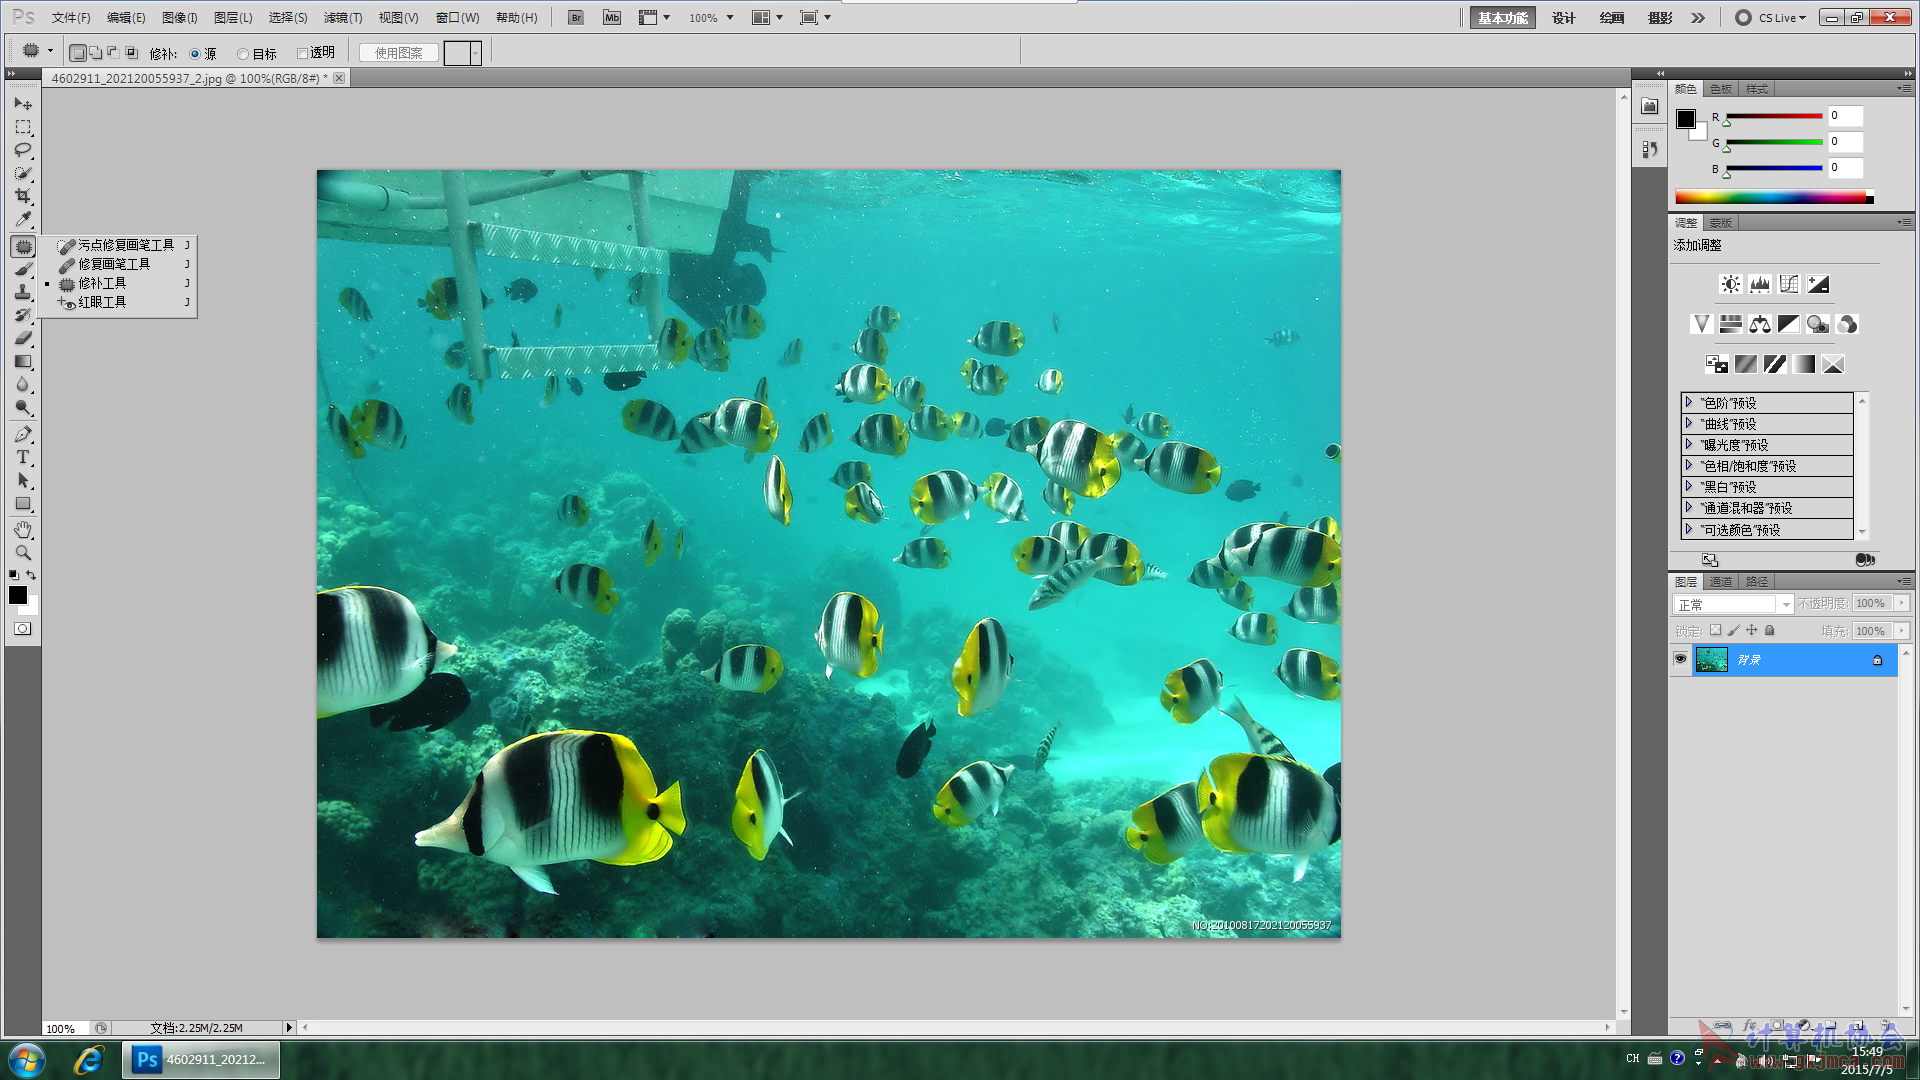Enable the 透明 checkbox
This screenshot has height=1080, width=1920.
tap(302, 54)
